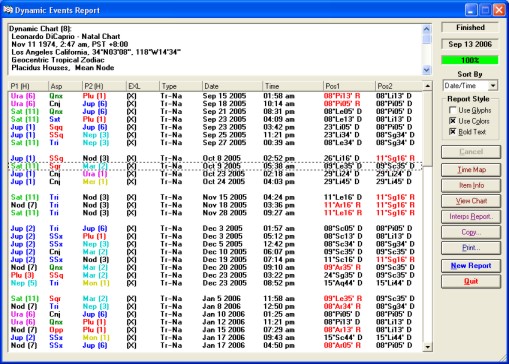Image resolution: width=509 pixels, height=364 pixels.
Task: Select the Dec 20 2005 Nod Qnx Mar row
Action: pyautogui.click(x=215, y=267)
